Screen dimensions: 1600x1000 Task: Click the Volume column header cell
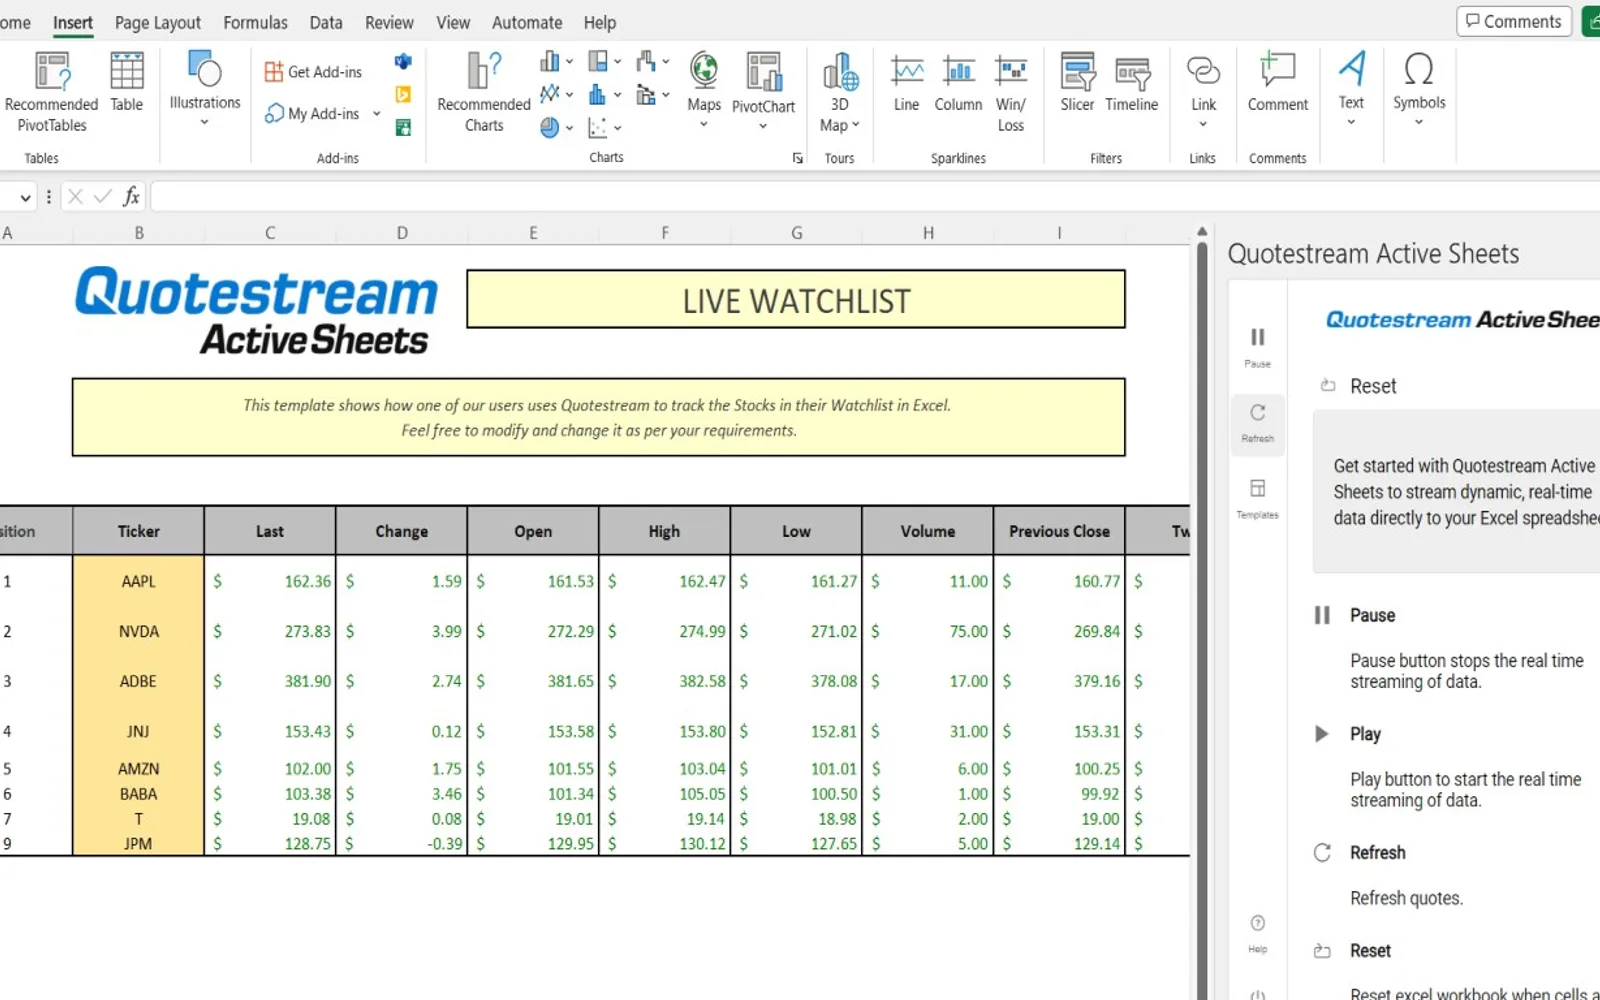(928, 531)
